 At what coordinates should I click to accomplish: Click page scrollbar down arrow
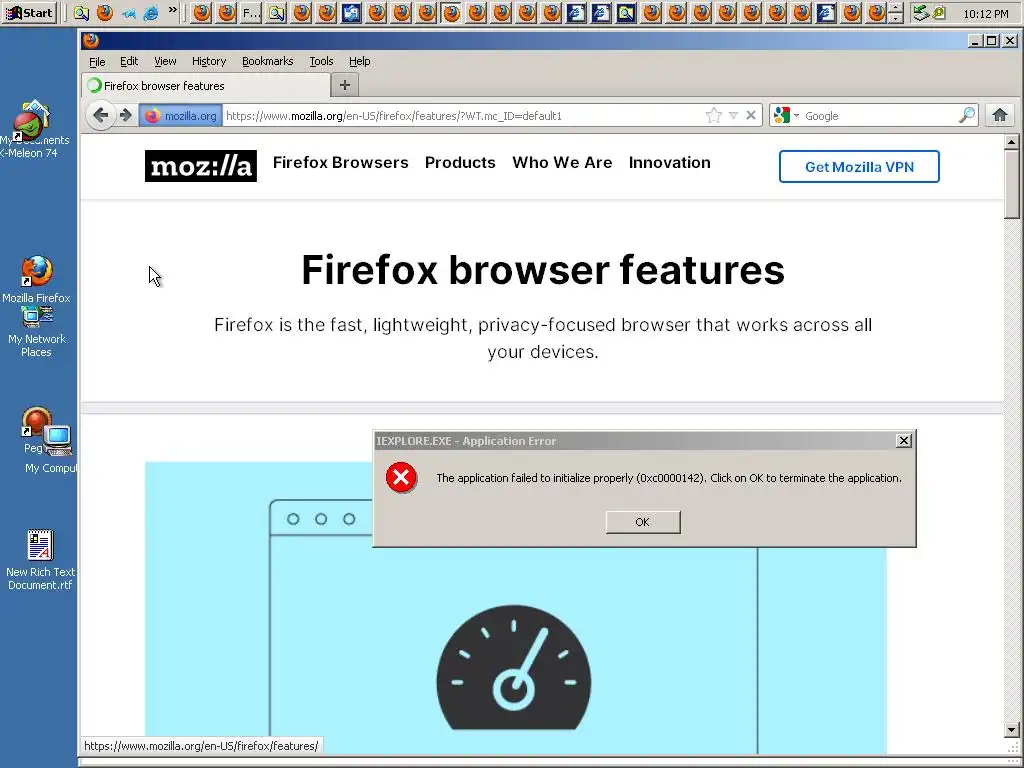point(1012,729)
